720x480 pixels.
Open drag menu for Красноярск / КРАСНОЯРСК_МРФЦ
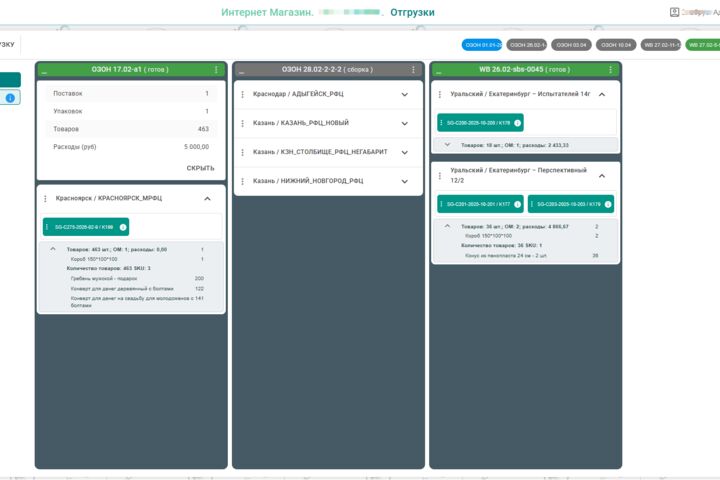click(45, 198)
